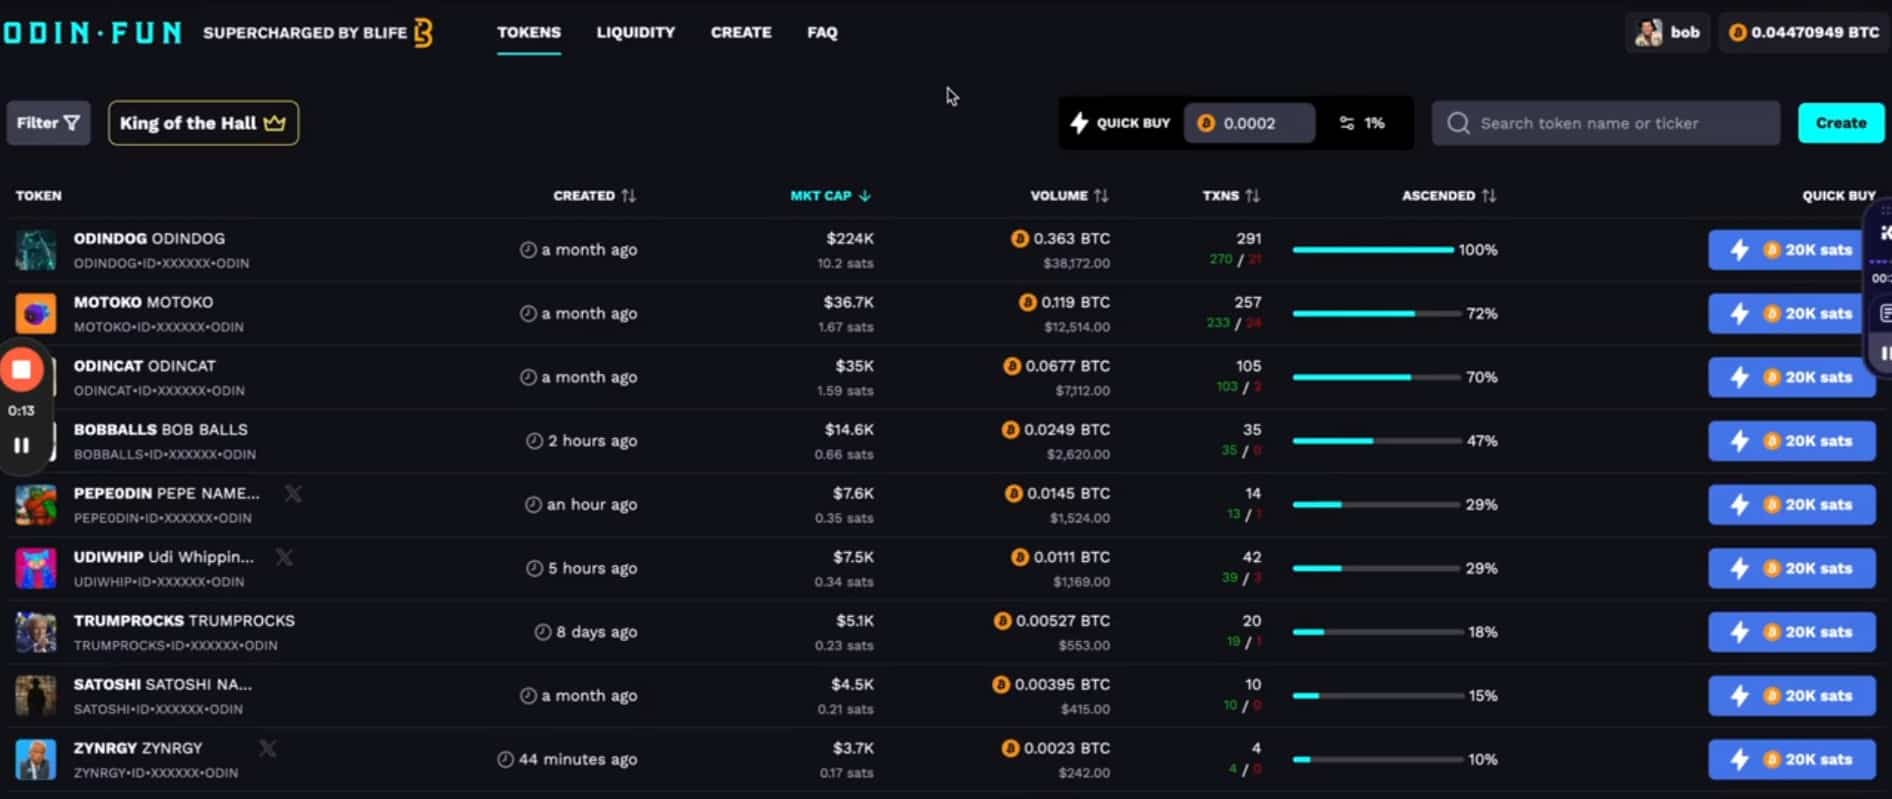
Task: Quick buy 20K sats of SATOSHI
Action: tap(1791, 696)
